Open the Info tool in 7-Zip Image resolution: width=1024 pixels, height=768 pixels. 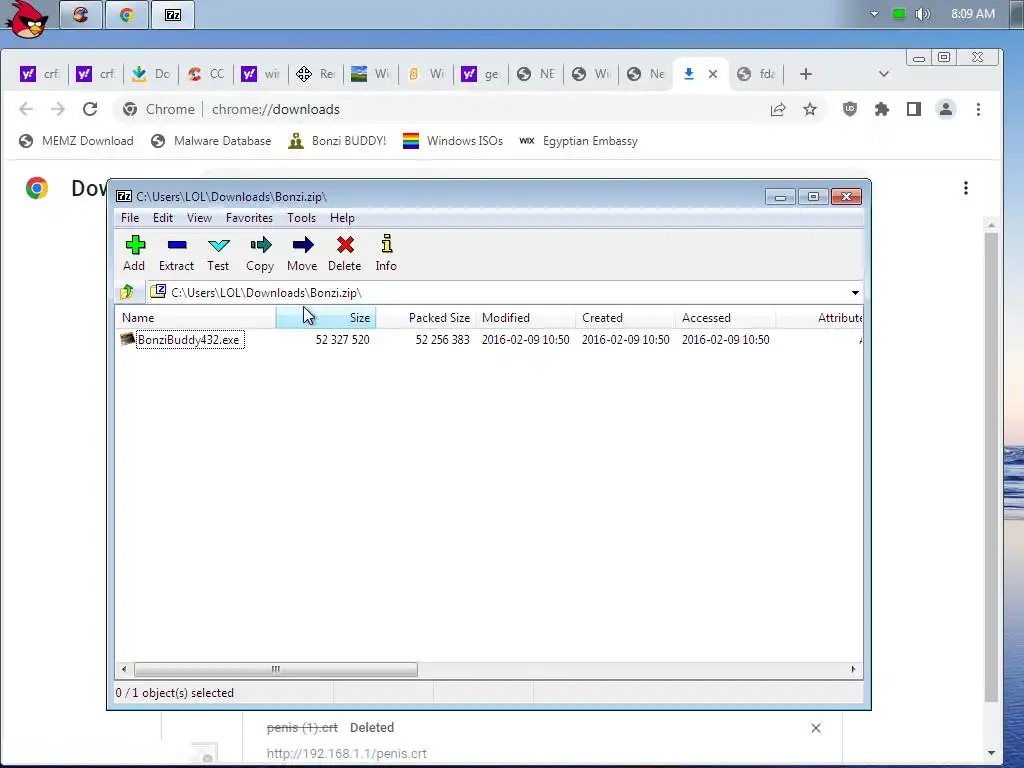tap(387, 244)
